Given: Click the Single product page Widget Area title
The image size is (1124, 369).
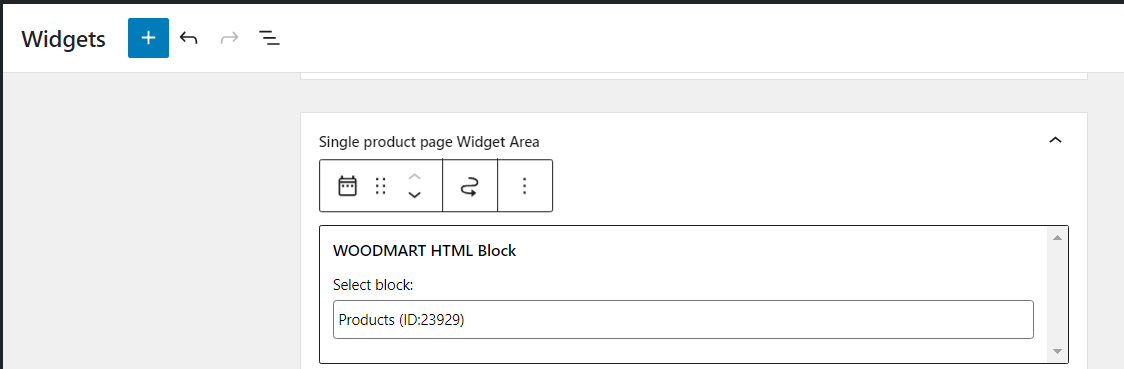Looking at the screenshot, I should point(429,142).
